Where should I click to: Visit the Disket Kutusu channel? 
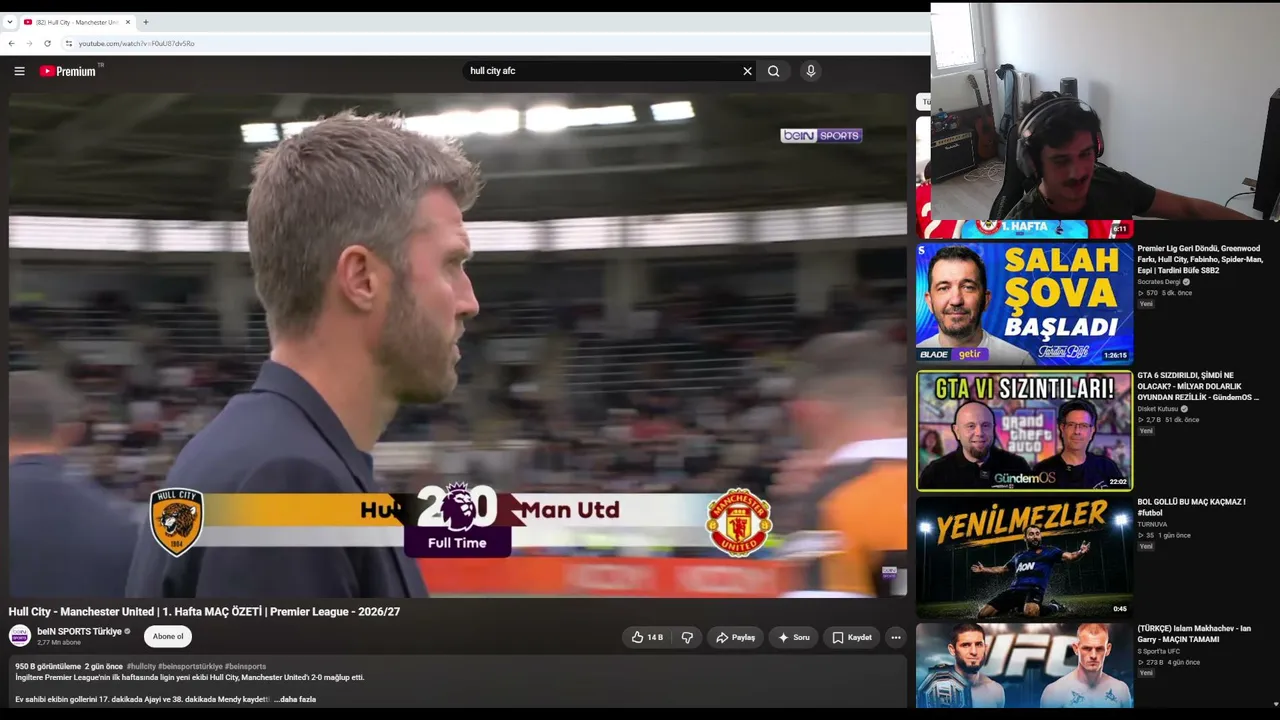[x=1158, y=409]
